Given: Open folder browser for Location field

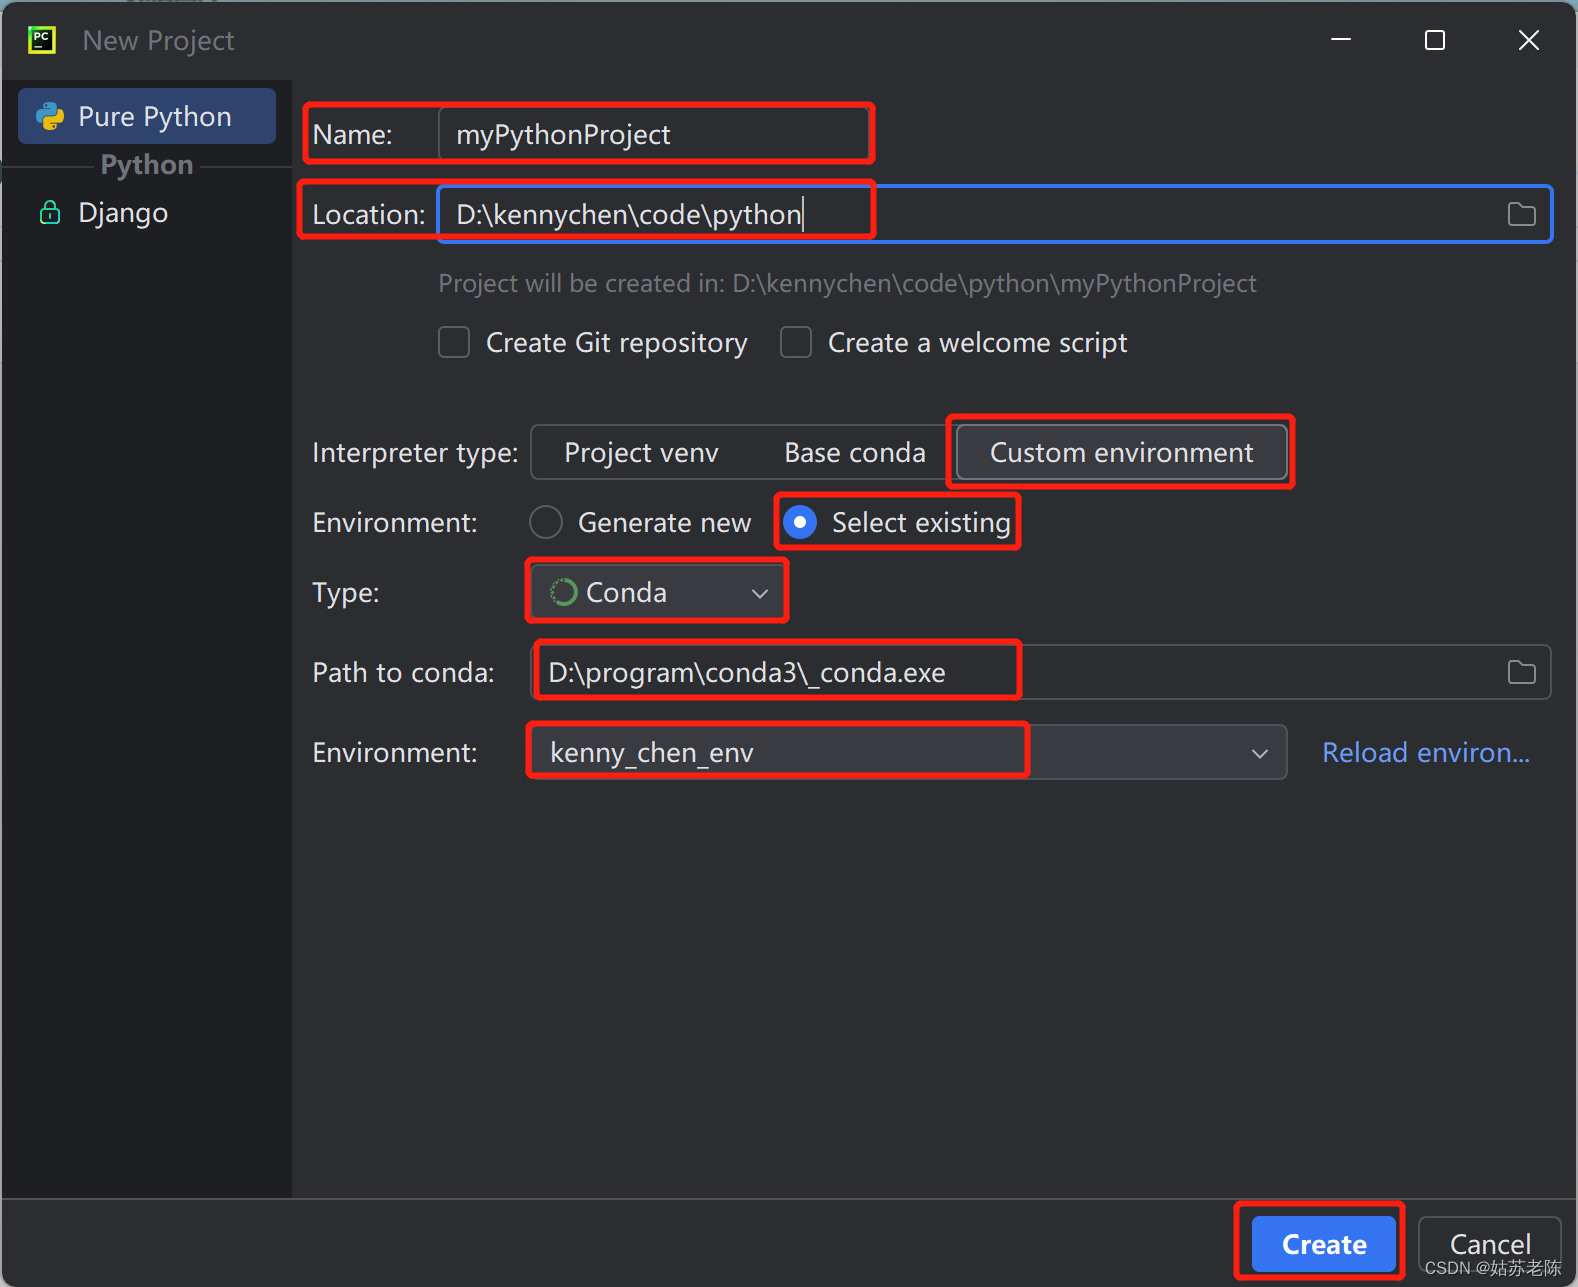Looking at the screenshot, I should [1521, 214].
